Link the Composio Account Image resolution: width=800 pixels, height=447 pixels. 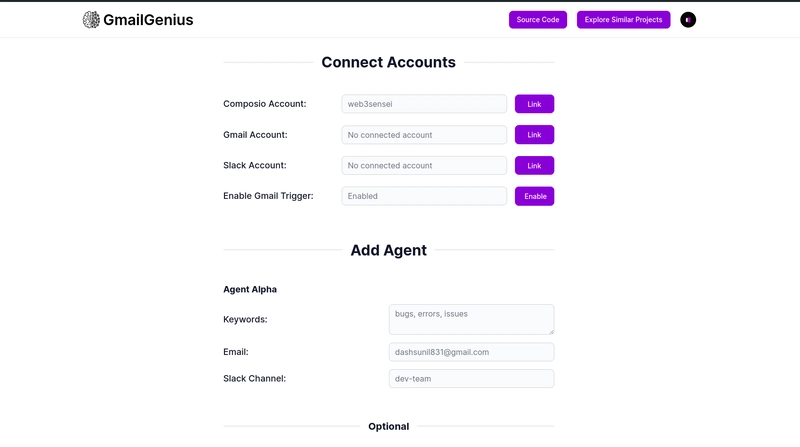pyautogui.click(x=534, y=104)
